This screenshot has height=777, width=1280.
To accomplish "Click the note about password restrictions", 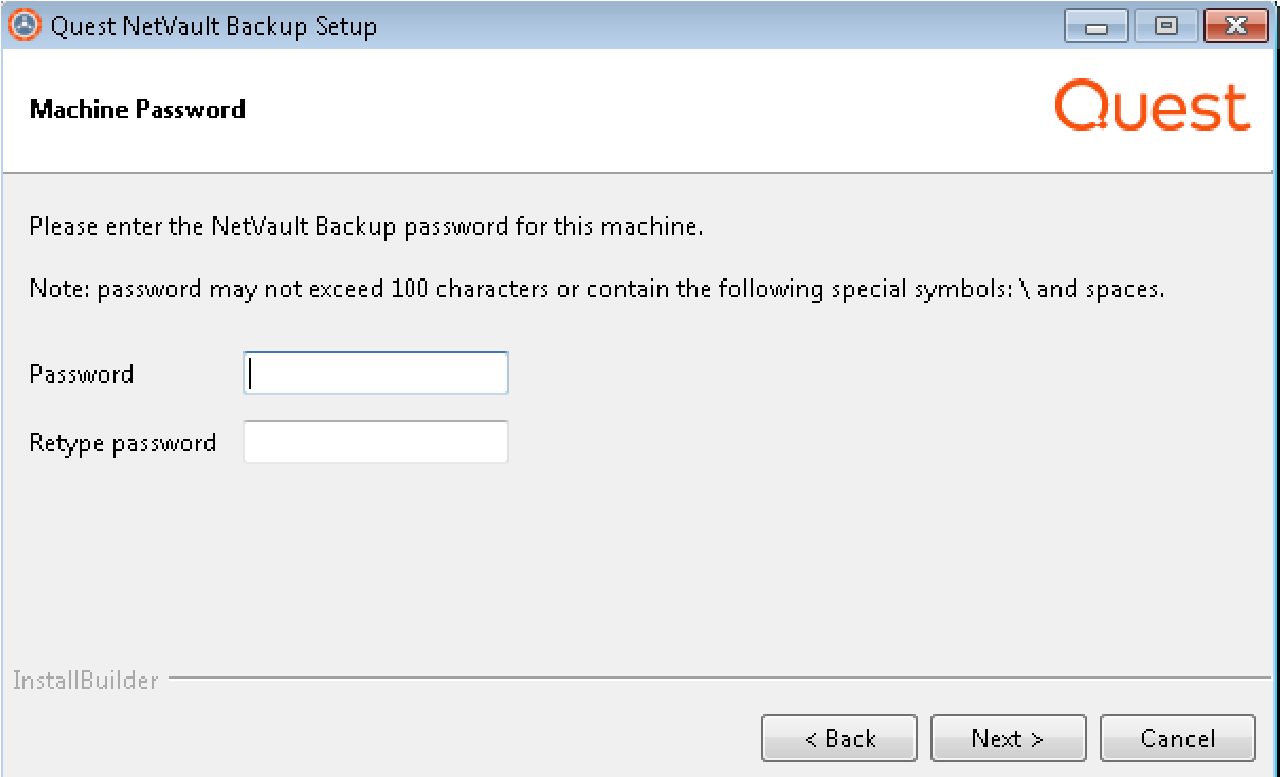I will (x=596, y=290).
